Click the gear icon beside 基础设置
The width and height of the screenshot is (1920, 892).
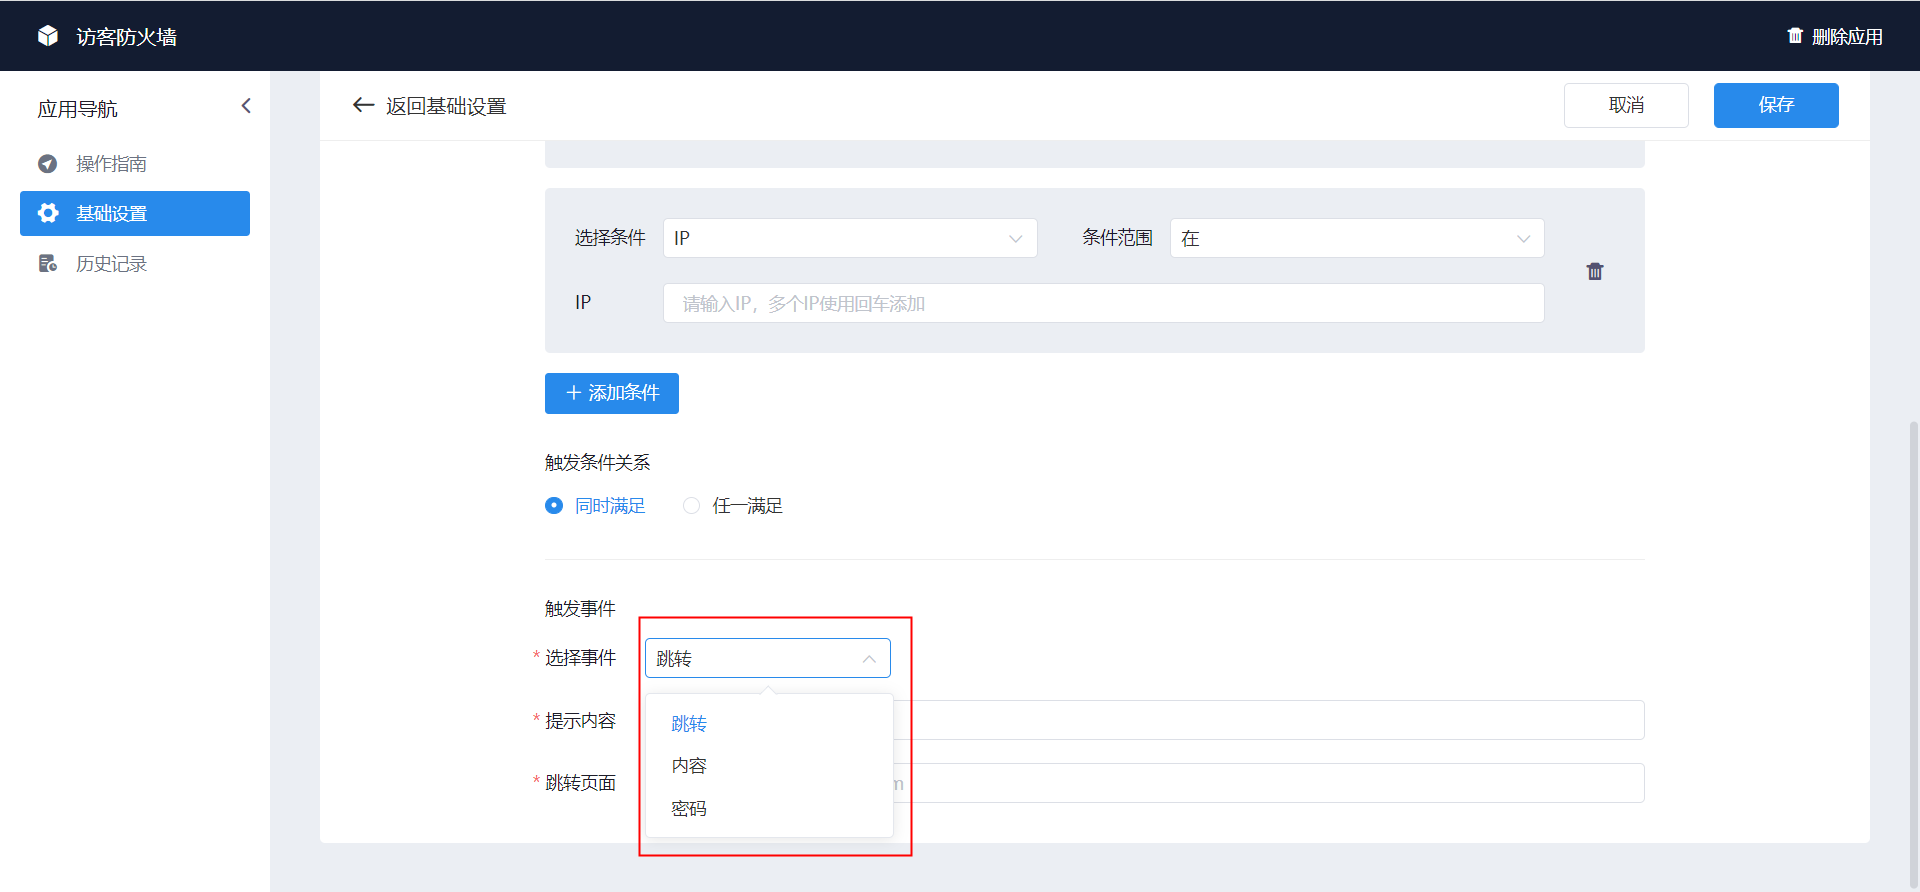point(47,213)
